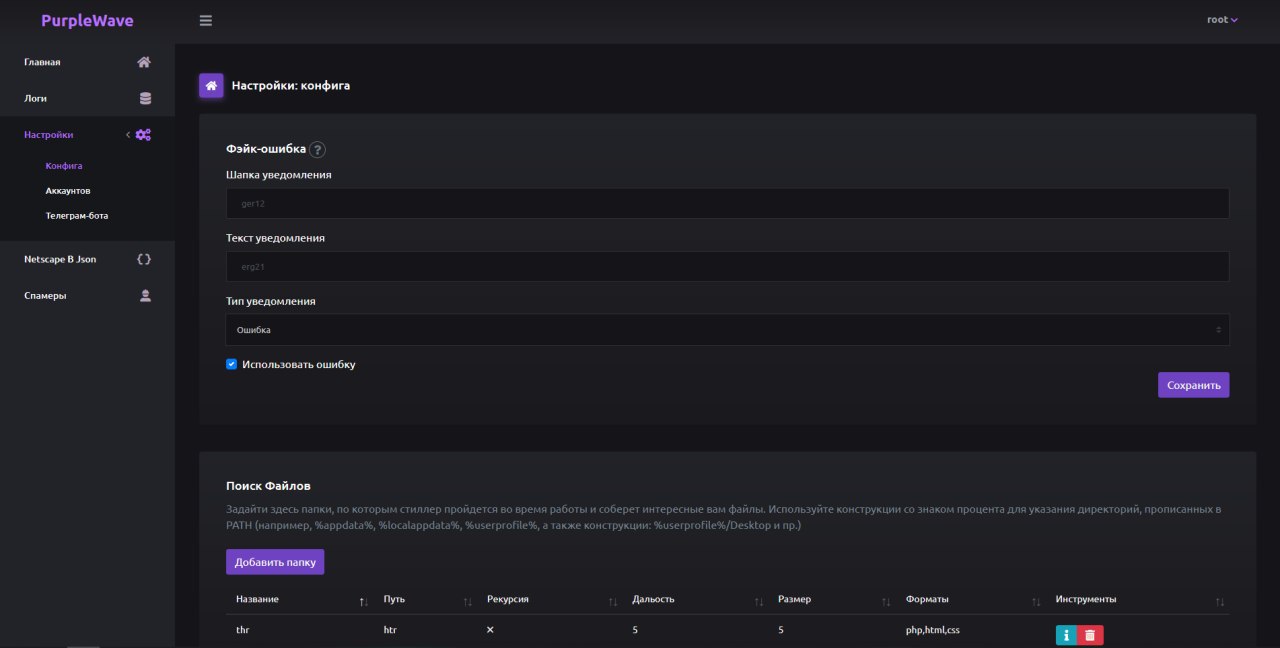
Task: Open the Тип уведомления select box
Action: click(x=727, y=330)
